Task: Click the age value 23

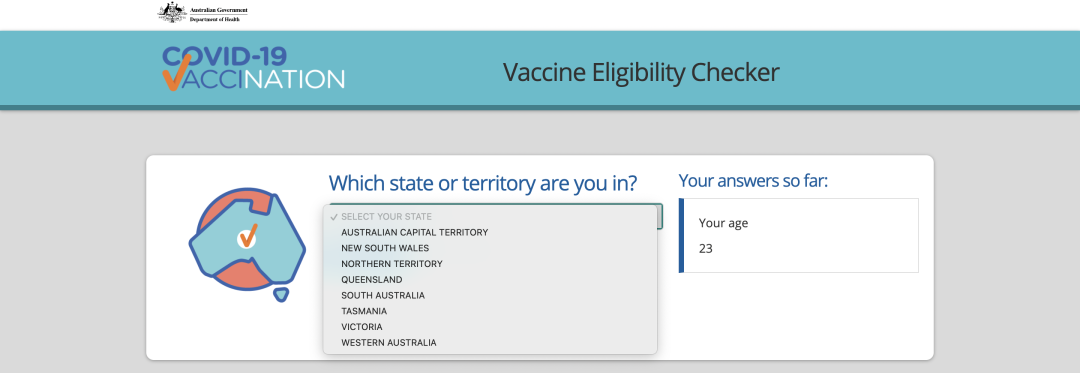Action: click(705, 248)
